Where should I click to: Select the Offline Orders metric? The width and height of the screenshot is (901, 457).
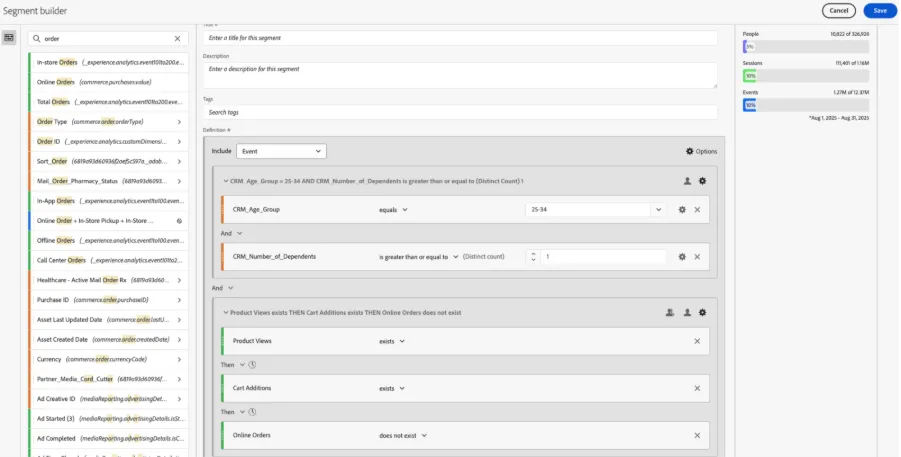[109, 240]
